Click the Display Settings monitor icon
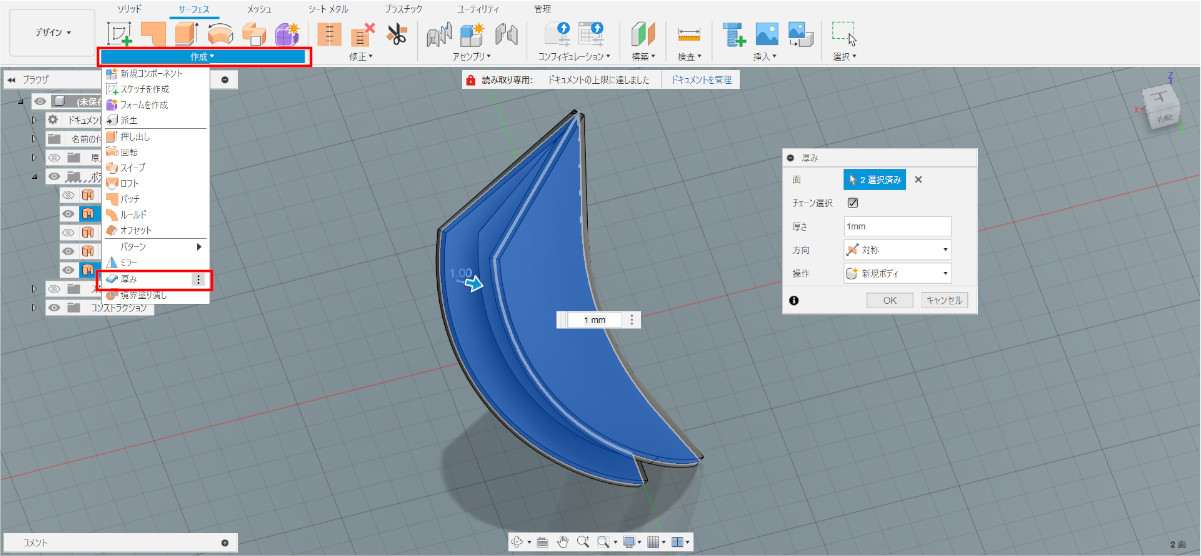Viewport: 1201px width, 556px height. (629, 541)
